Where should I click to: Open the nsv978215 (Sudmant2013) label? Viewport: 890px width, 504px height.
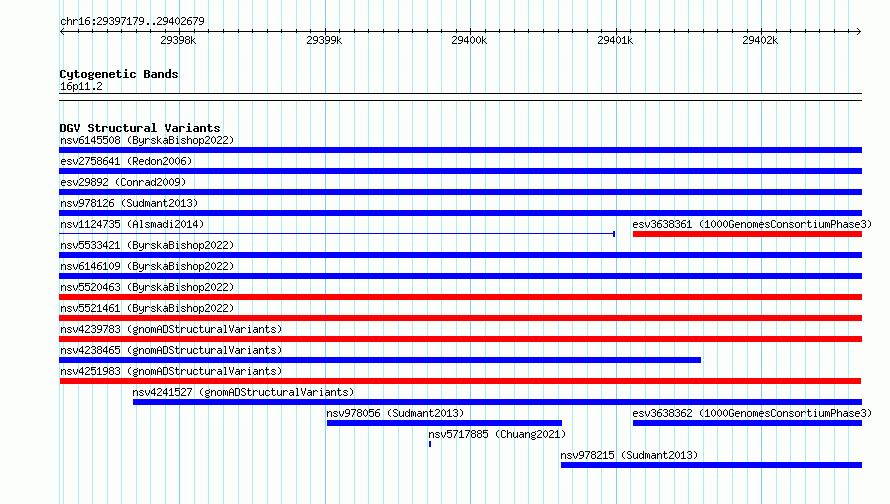(629, 455)
